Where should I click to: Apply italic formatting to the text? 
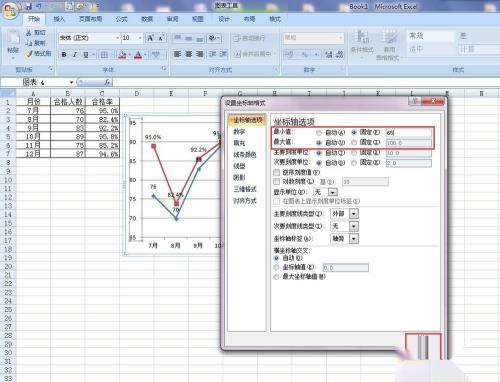coord(75,55)
